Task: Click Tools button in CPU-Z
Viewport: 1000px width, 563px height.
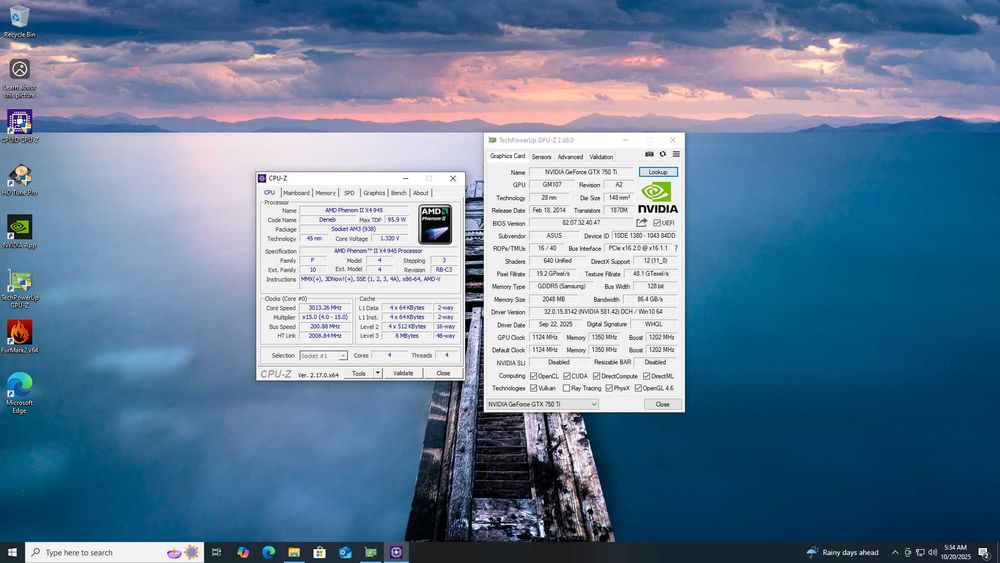Action: (359, 373)
